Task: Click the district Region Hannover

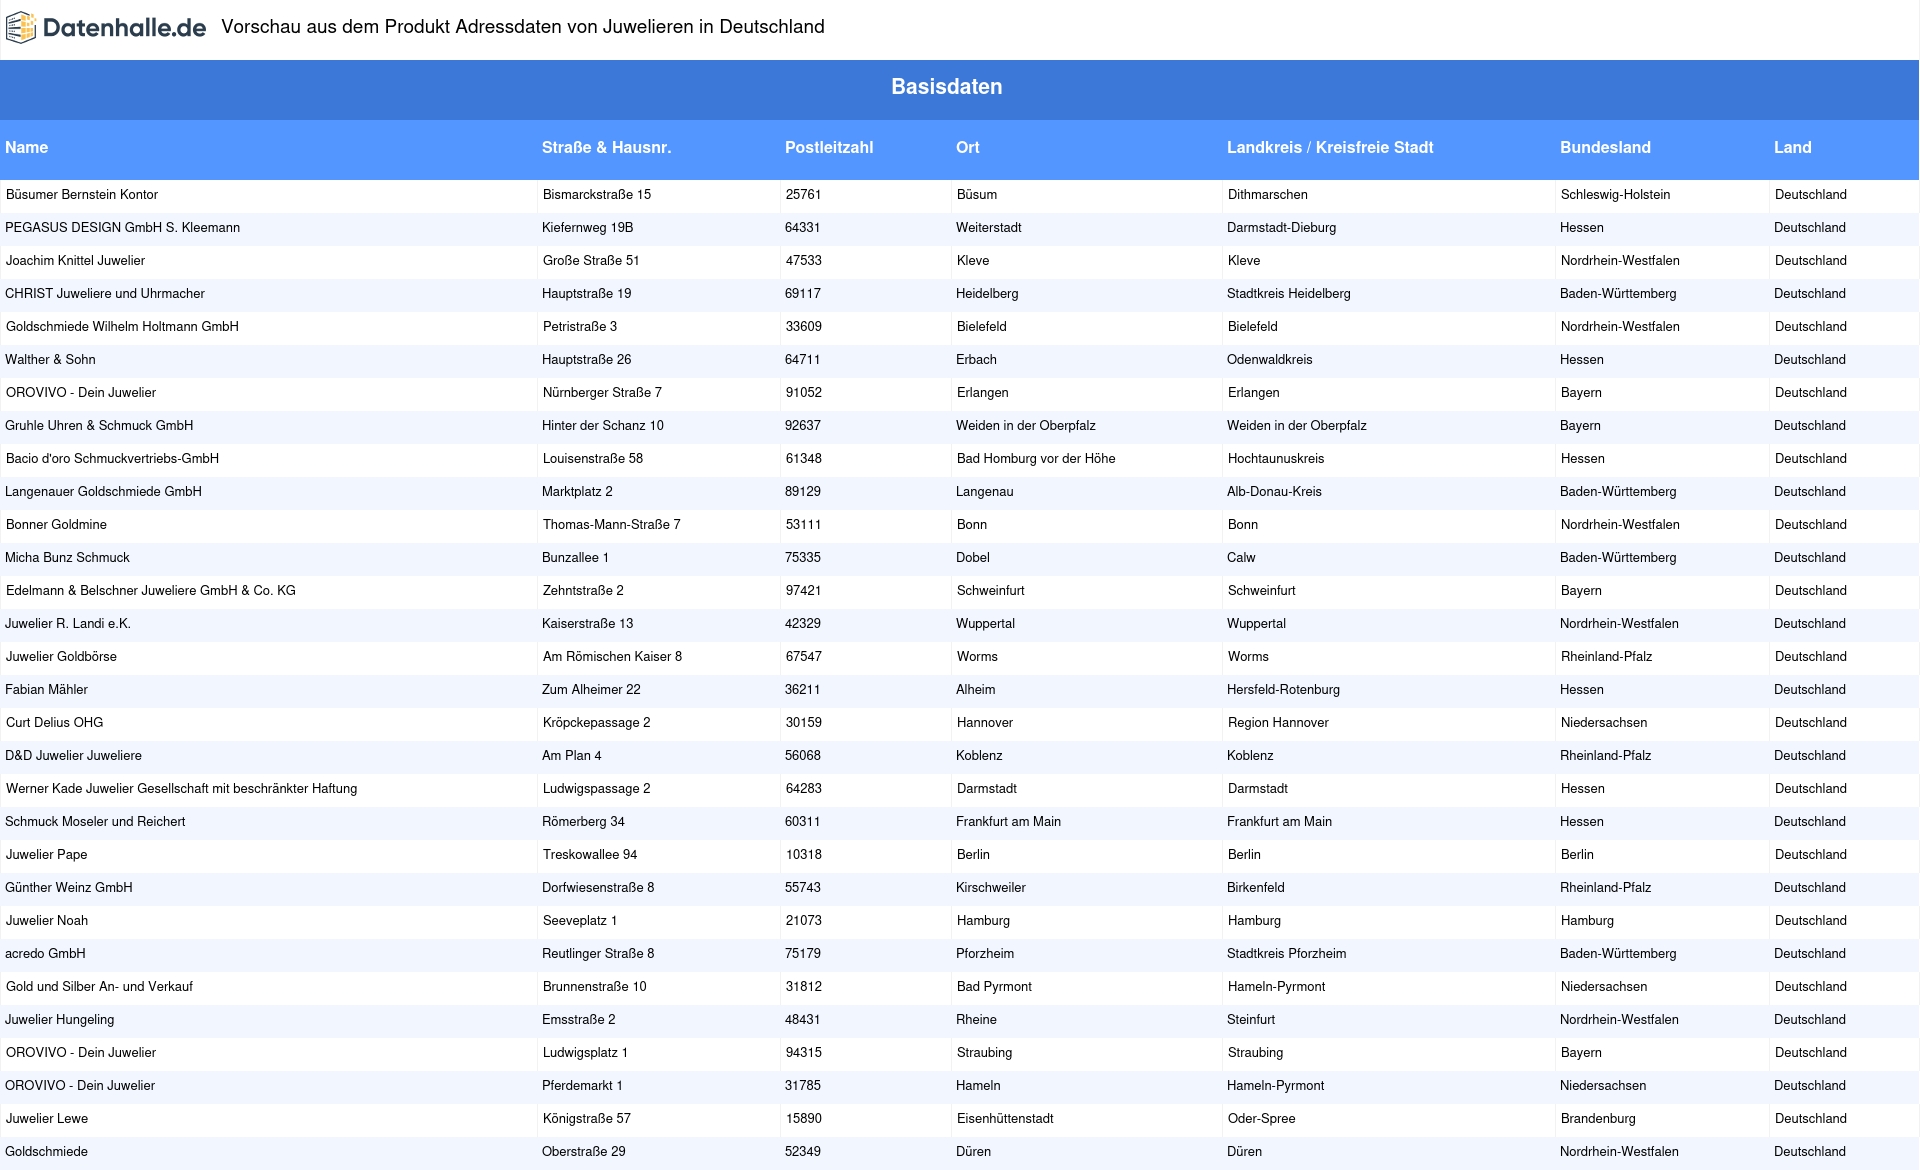Action: click(x=1279, y=723)
